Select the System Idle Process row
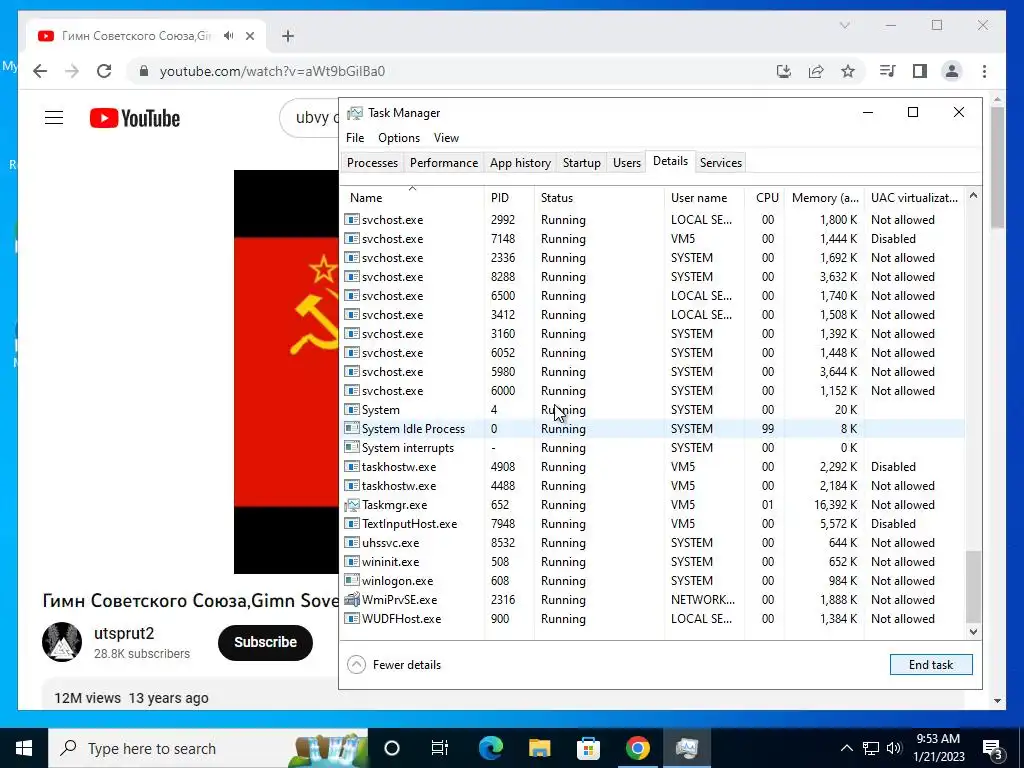This screenshot has width=1024, height=768. [653, 428]
